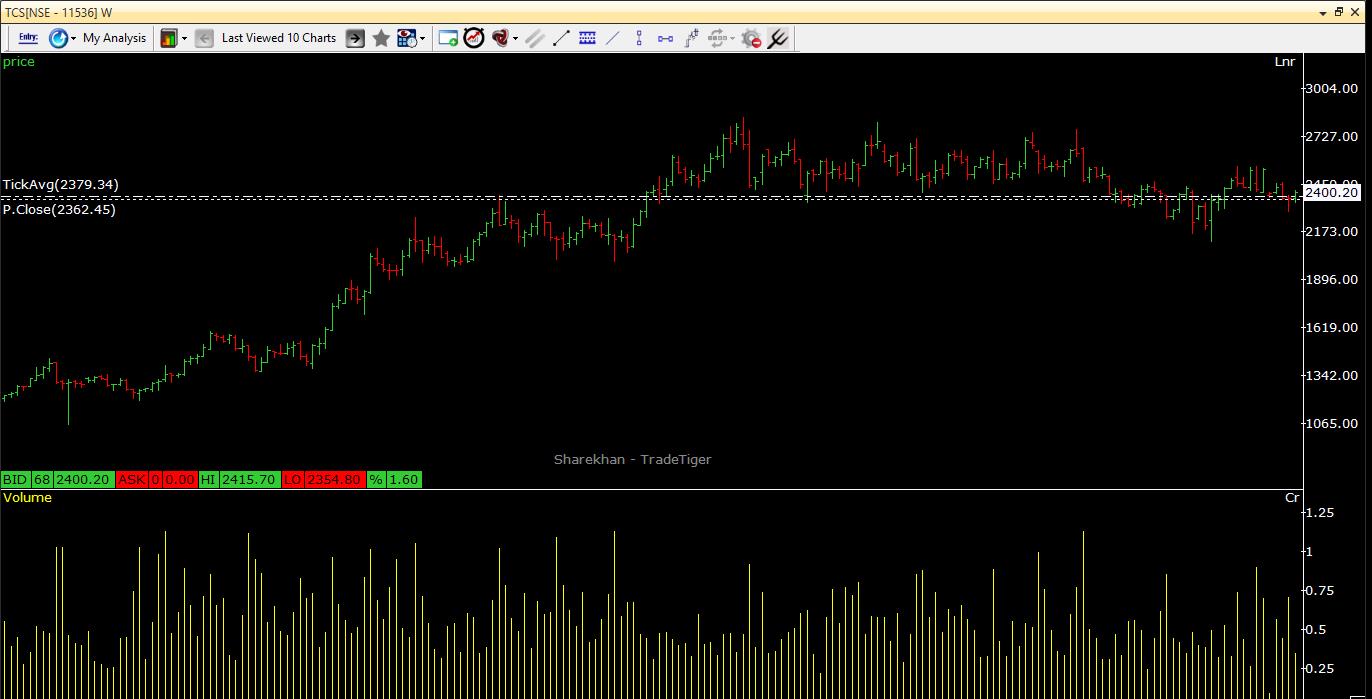Go back with the left arrow button

pyautogui.click(x=204, y=38)
